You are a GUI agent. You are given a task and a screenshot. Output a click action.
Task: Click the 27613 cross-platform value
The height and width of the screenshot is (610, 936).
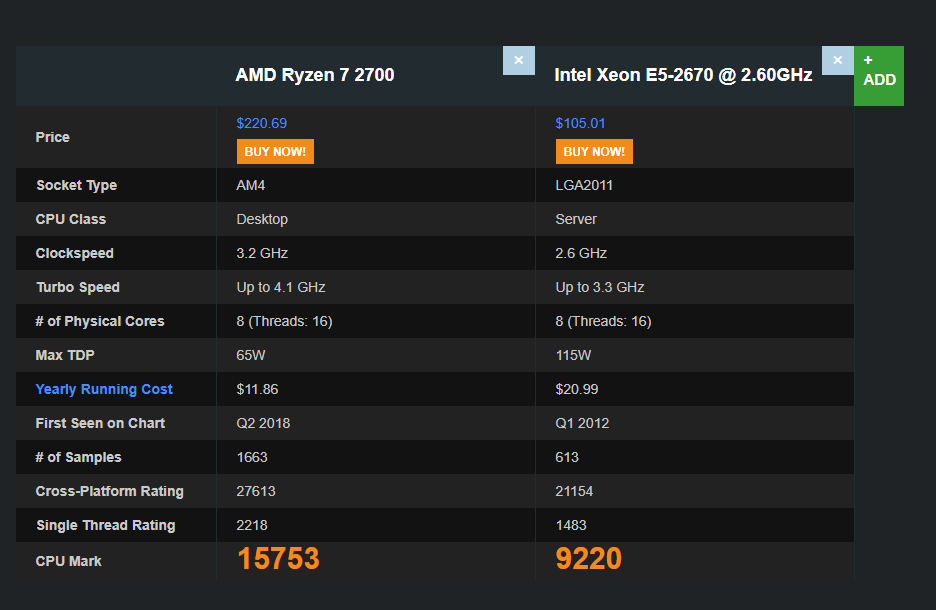[x=256, y=492]
